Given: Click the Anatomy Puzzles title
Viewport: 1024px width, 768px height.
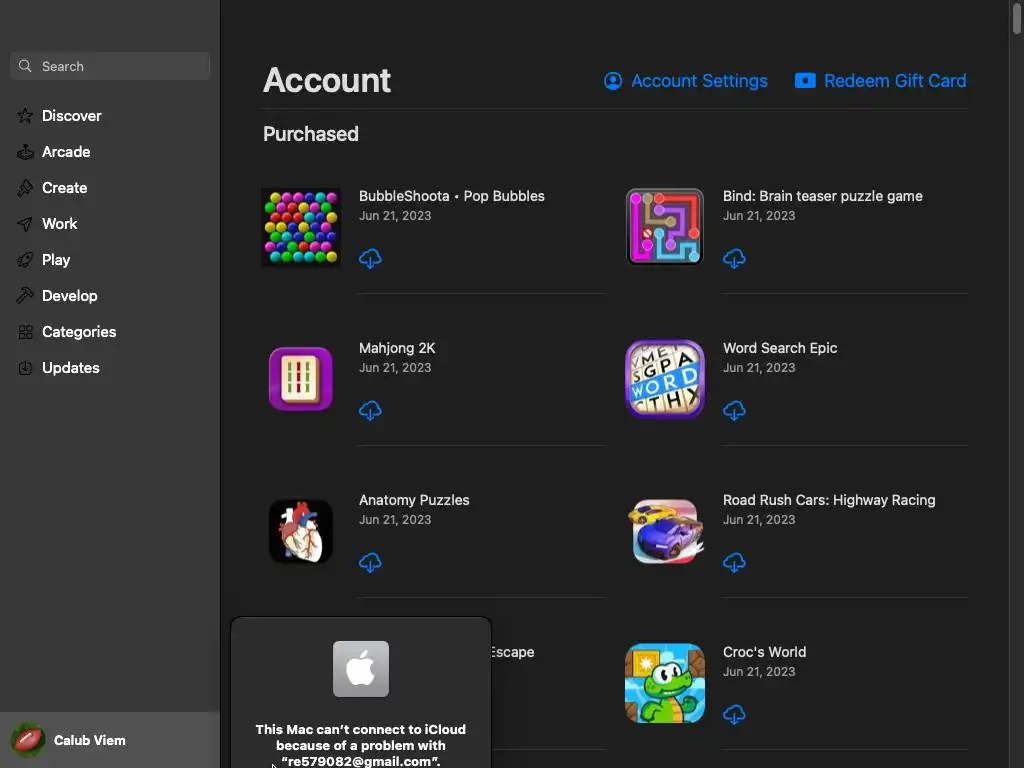Looking at the screenshot, I should click(x=414, y=500).
